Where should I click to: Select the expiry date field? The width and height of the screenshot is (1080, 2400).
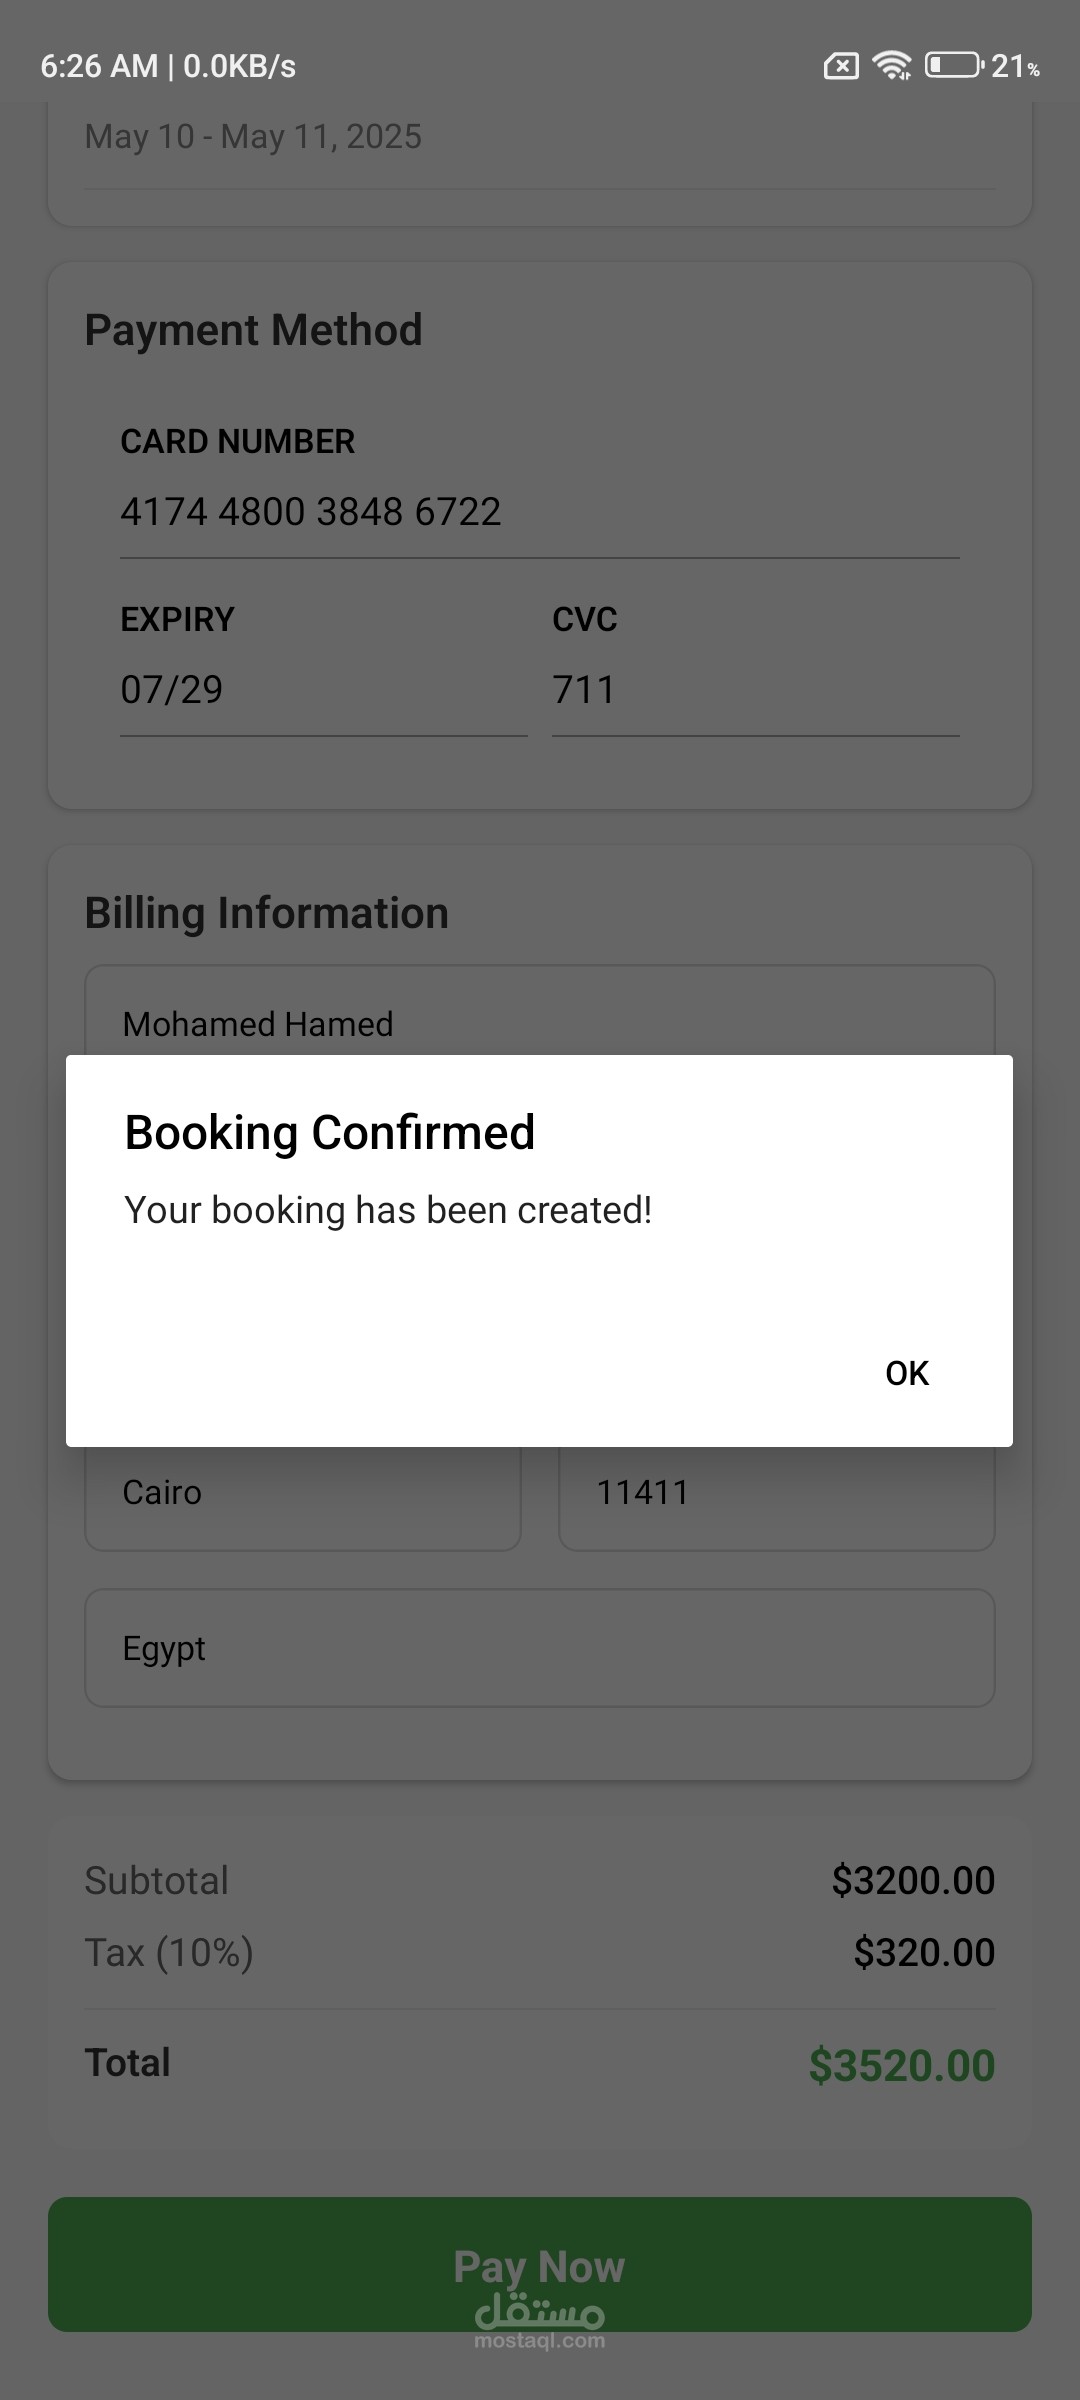click(322, 690)
